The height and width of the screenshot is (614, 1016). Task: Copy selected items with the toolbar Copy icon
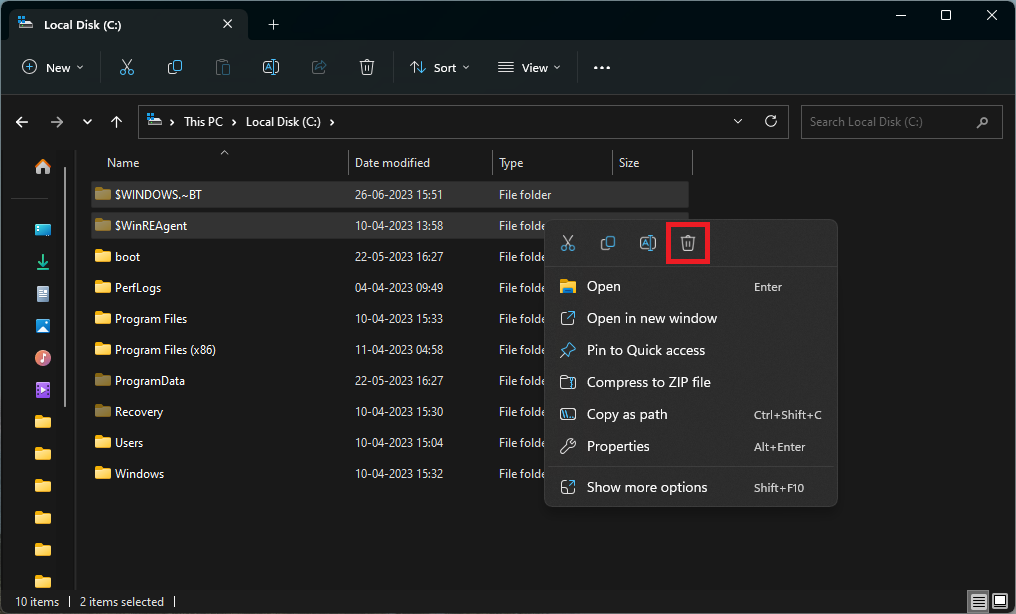point(175,67)
